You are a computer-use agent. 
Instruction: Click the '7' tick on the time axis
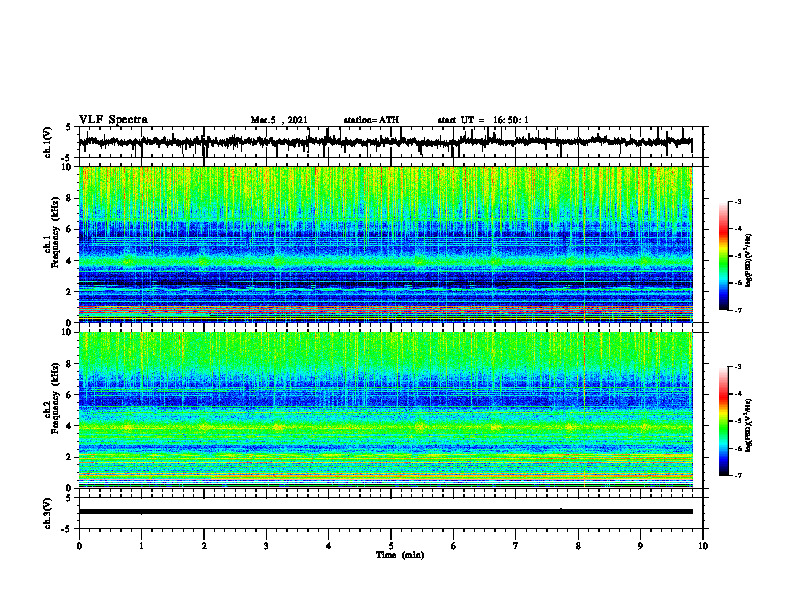[x=516, y=546]
